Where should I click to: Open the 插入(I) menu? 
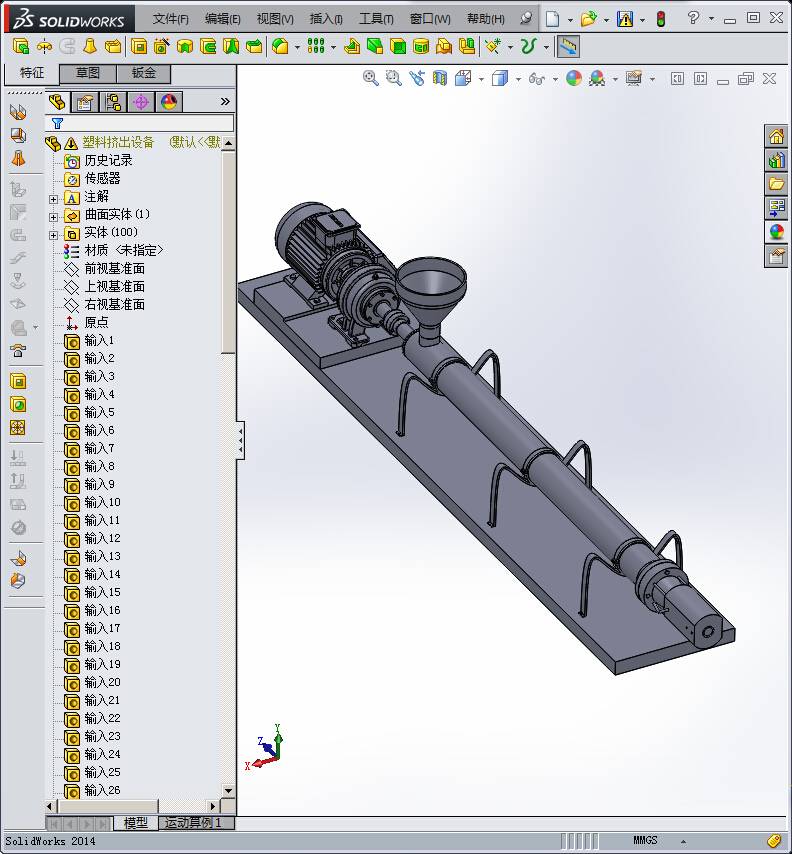click(x=326, y=19)
